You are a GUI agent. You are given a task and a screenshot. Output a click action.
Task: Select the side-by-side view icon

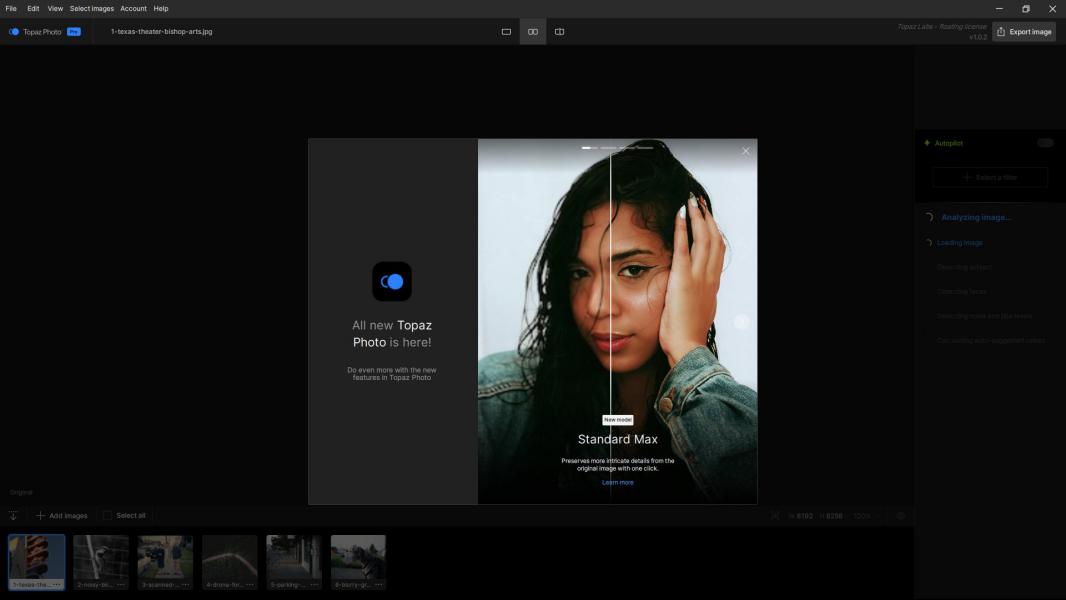click(533, 32)
